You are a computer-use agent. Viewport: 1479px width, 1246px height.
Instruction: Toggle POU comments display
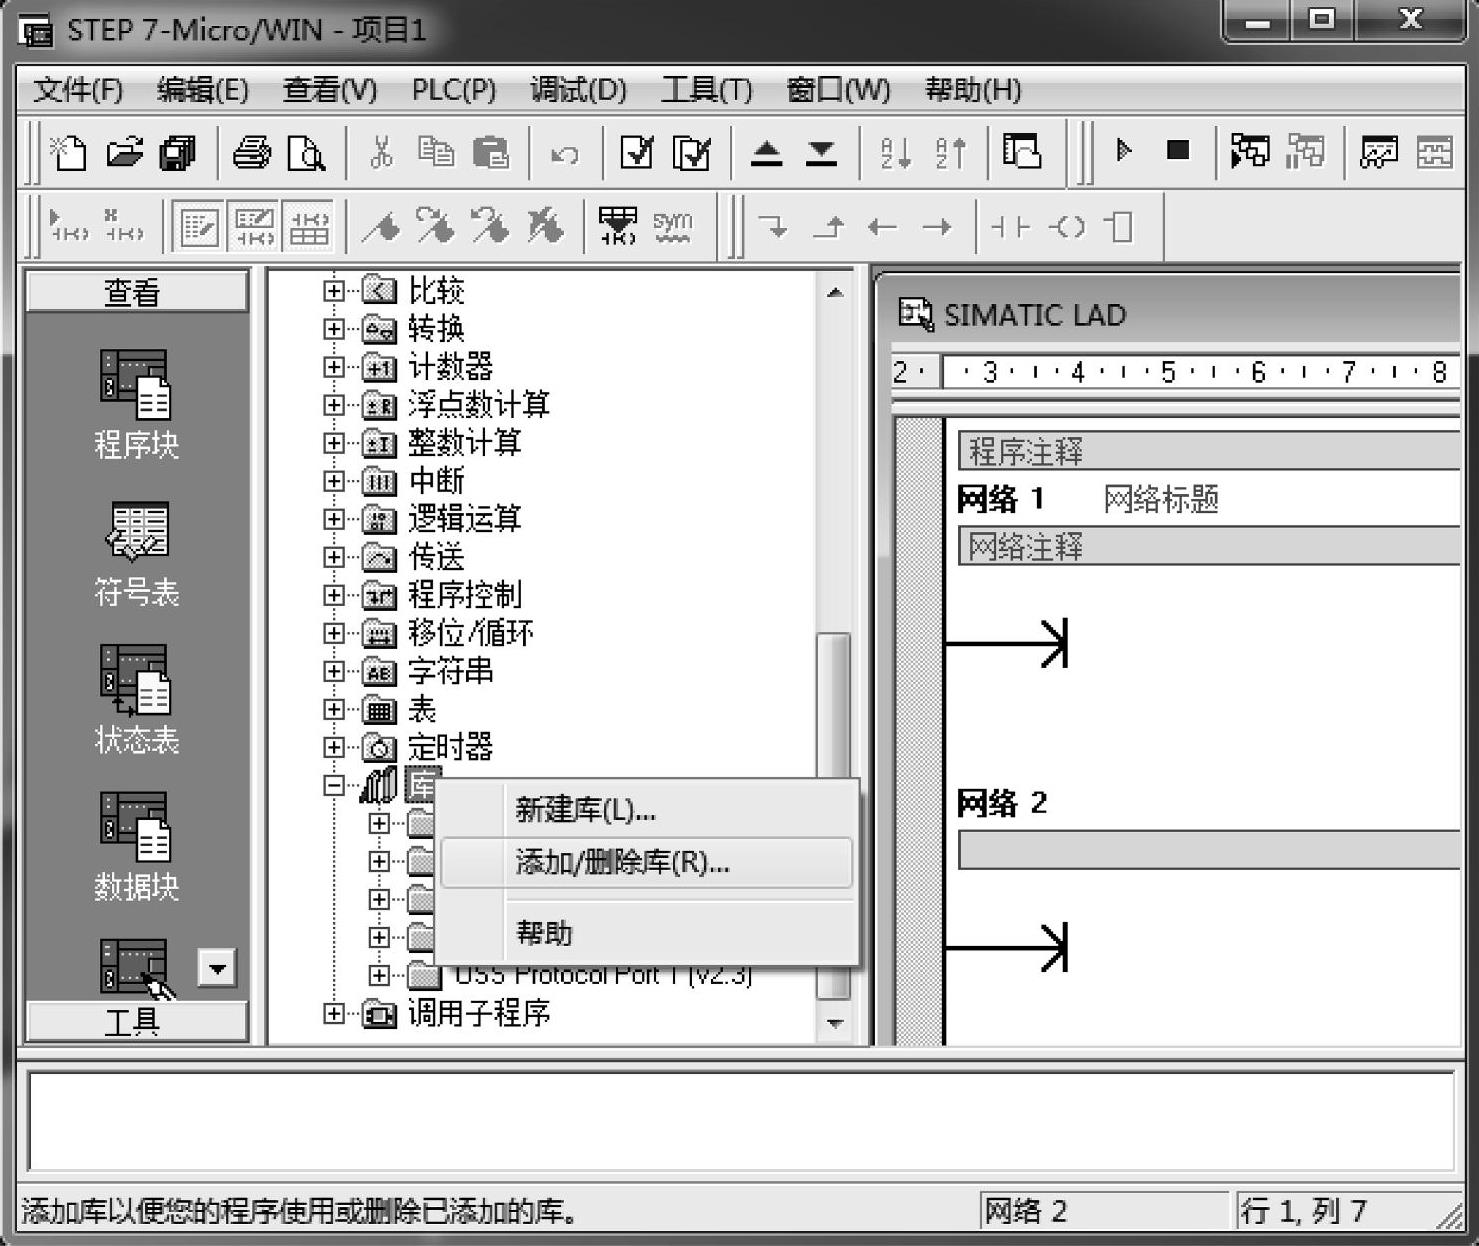(x=198, y=227)
